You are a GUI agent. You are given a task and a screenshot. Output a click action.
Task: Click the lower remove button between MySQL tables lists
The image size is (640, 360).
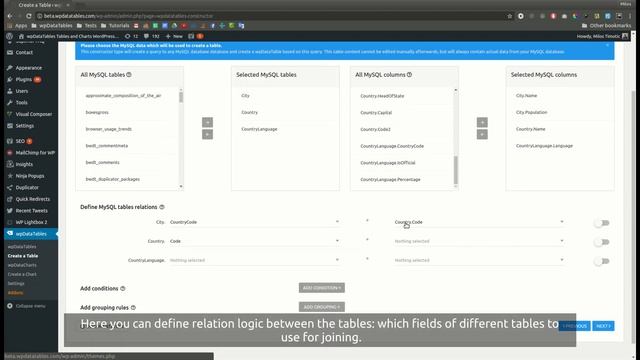(207, 134)
